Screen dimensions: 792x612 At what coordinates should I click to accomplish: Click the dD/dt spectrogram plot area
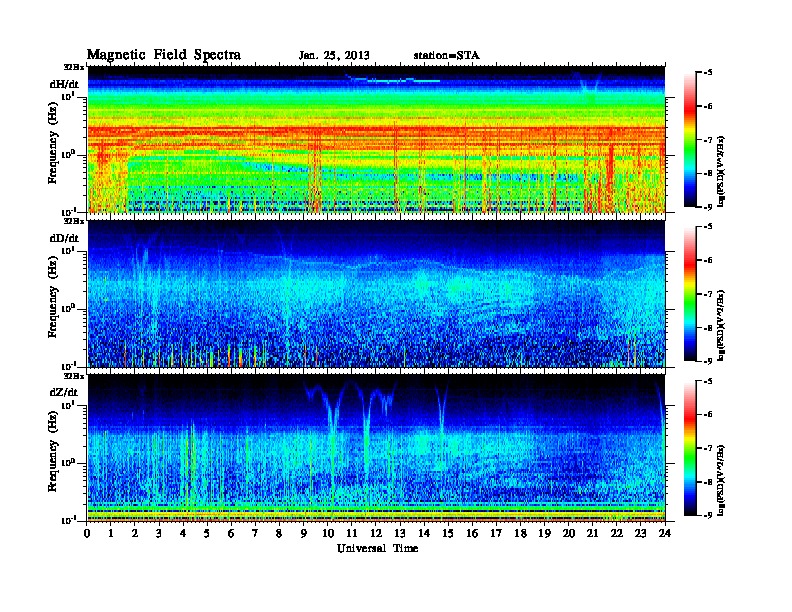pos(376,293)
